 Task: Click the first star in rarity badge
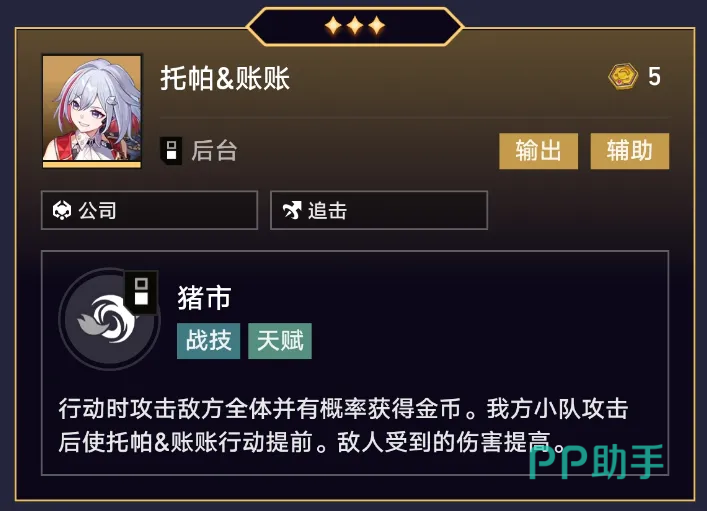pyautogui.click(x=333, y=26)
